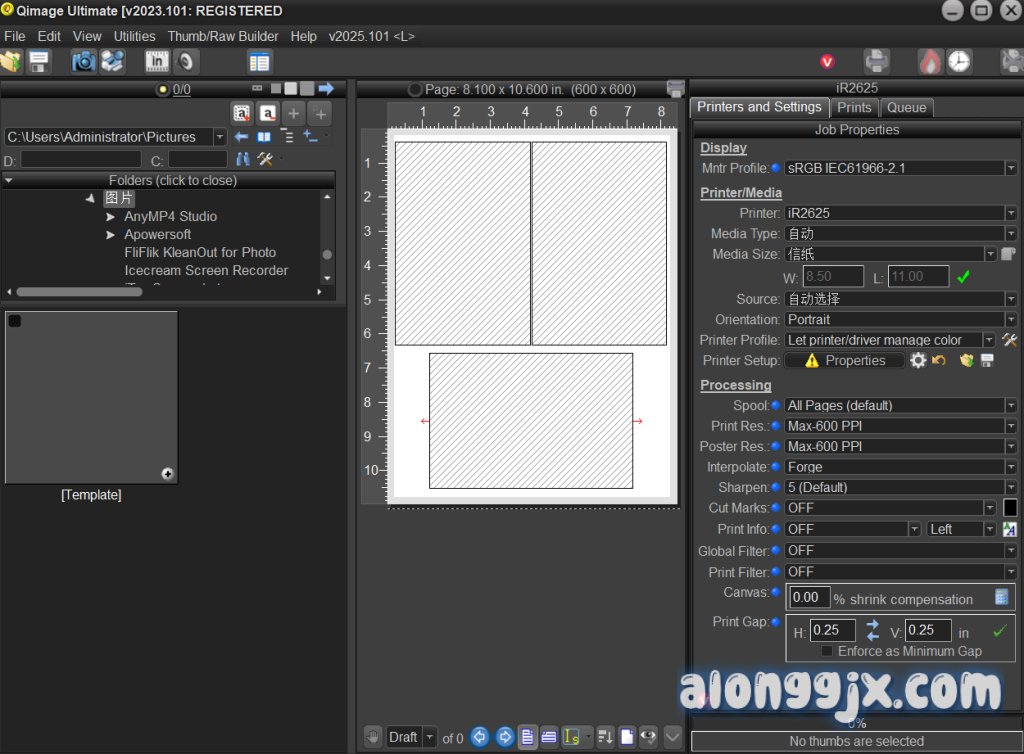The height and width of the screenshot is (754, 1024).
Task: Go to the next page with right arrow
Action: point(504,737)
